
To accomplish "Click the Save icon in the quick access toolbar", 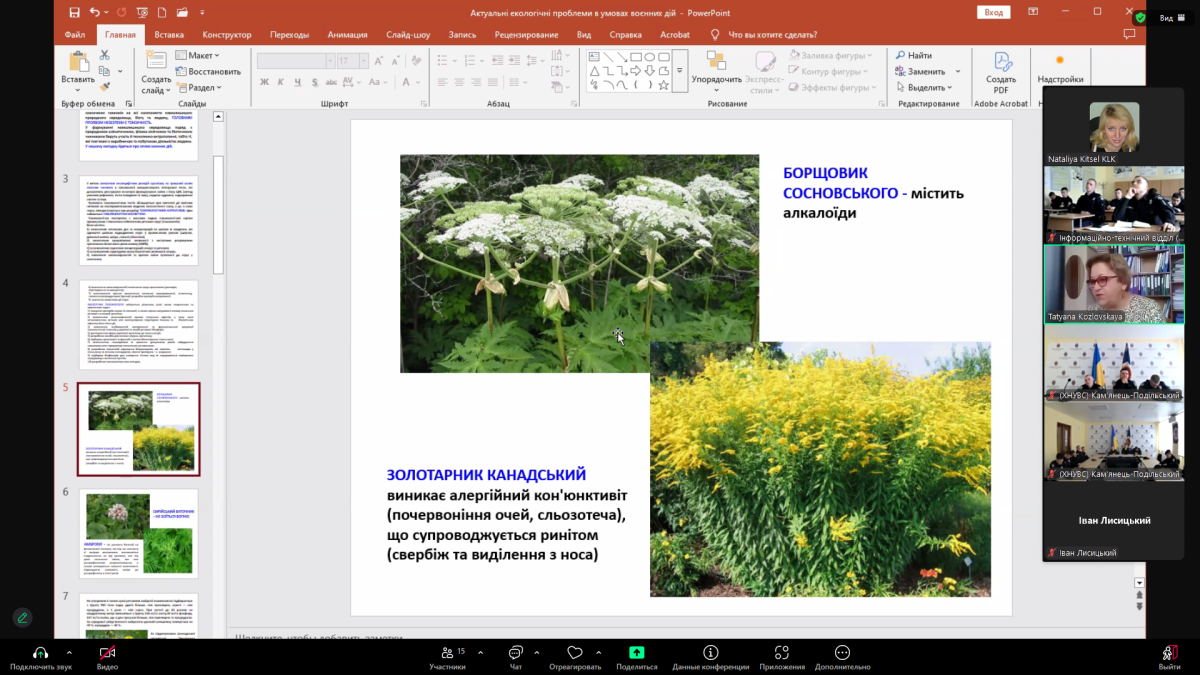I will [x=75, y=12].
